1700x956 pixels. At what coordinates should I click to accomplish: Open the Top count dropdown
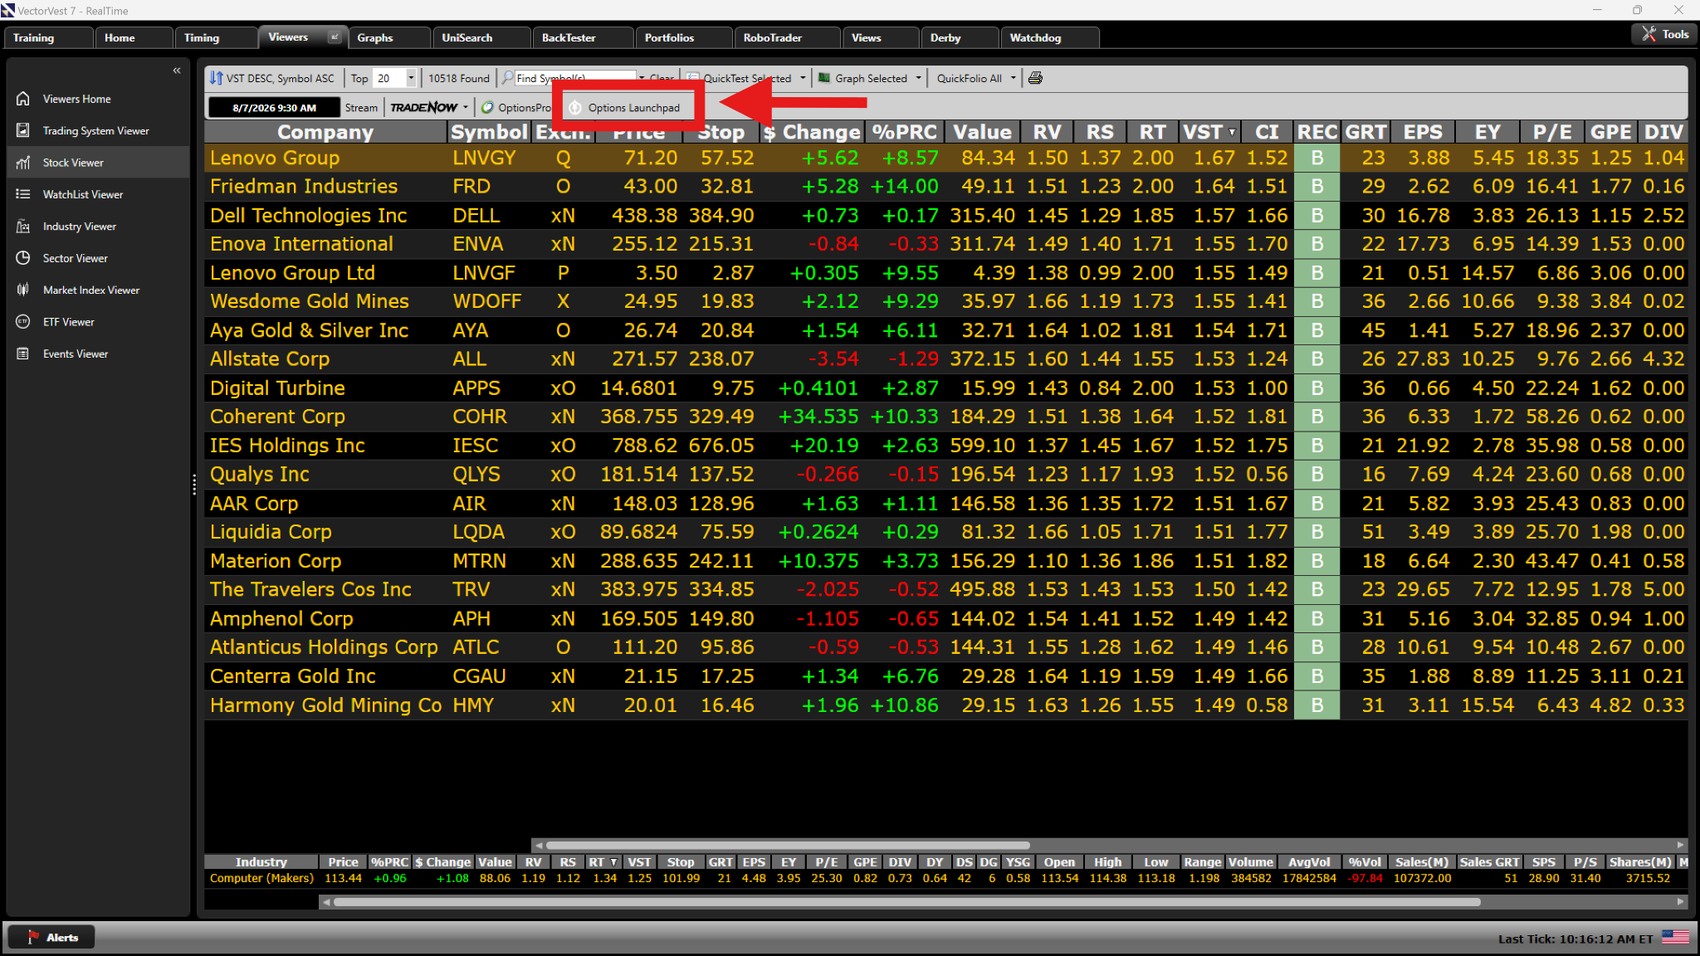pyautogui.click(x=410, y=78)
